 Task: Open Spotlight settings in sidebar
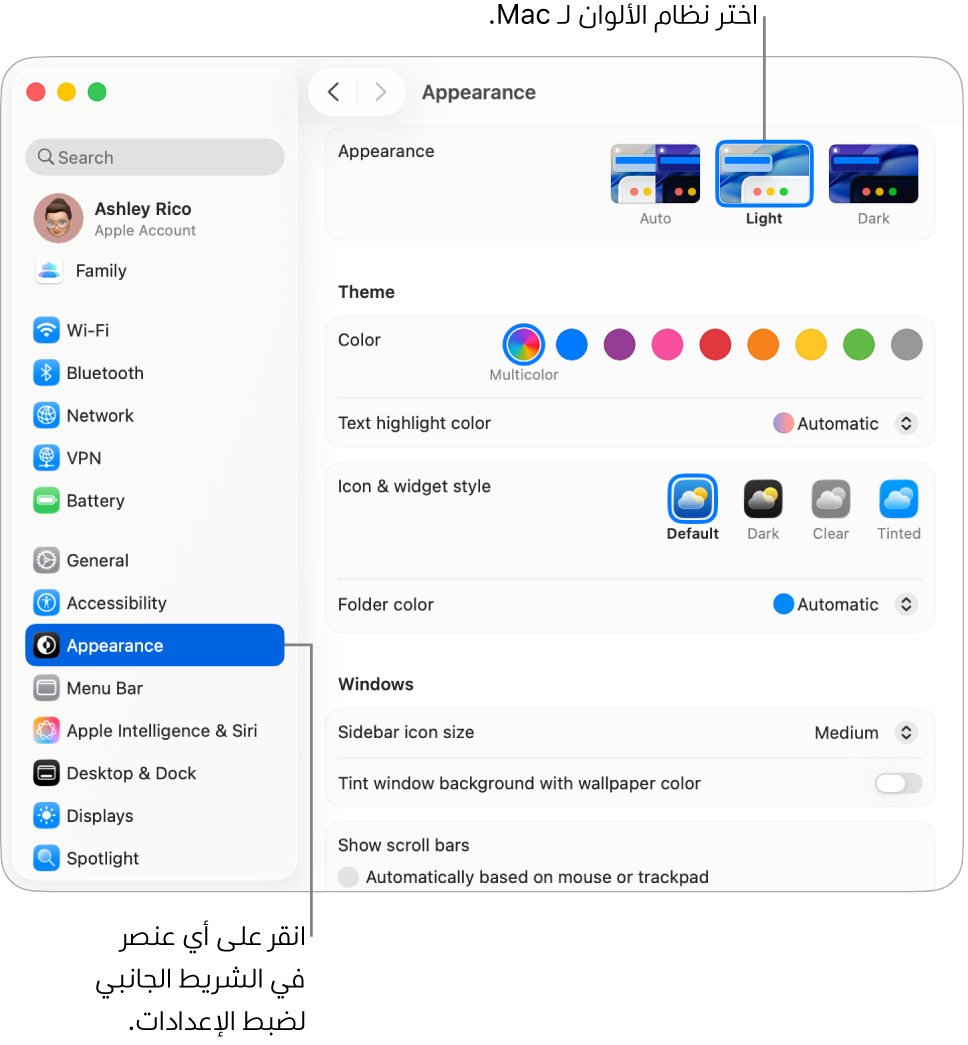155,859
